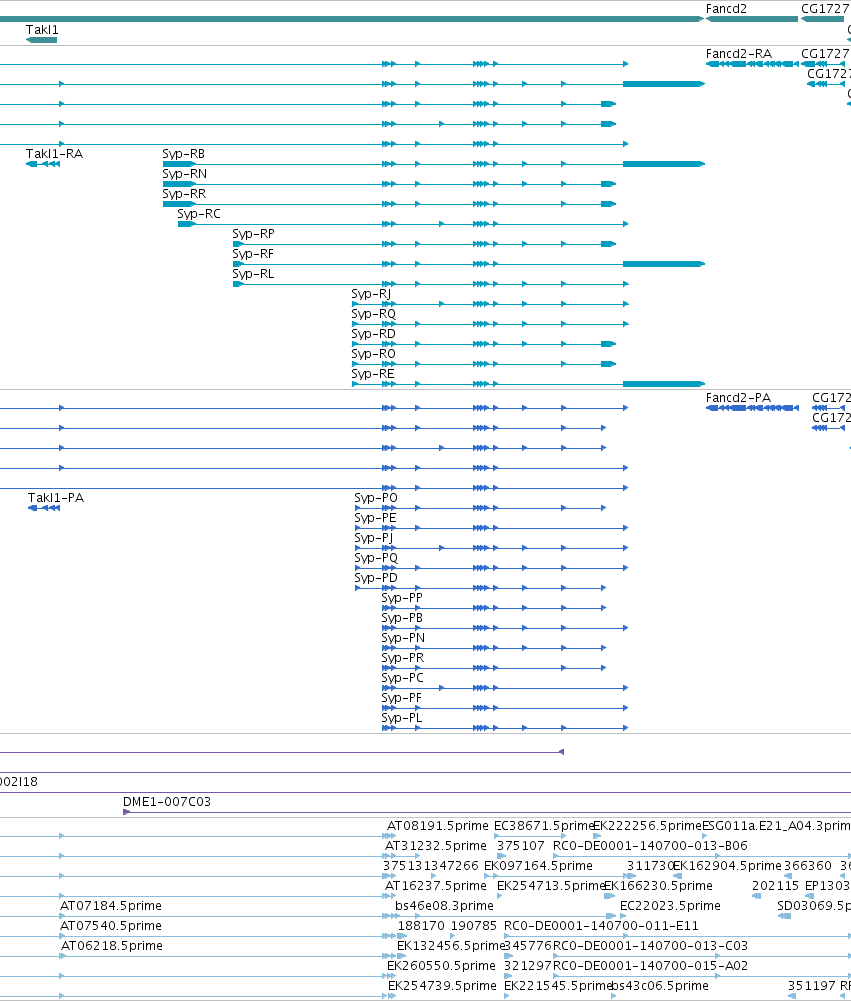The image size is (851, 1001).
Task: Select the Syp-RF transcript label
Action: click(x=253, y=254)
